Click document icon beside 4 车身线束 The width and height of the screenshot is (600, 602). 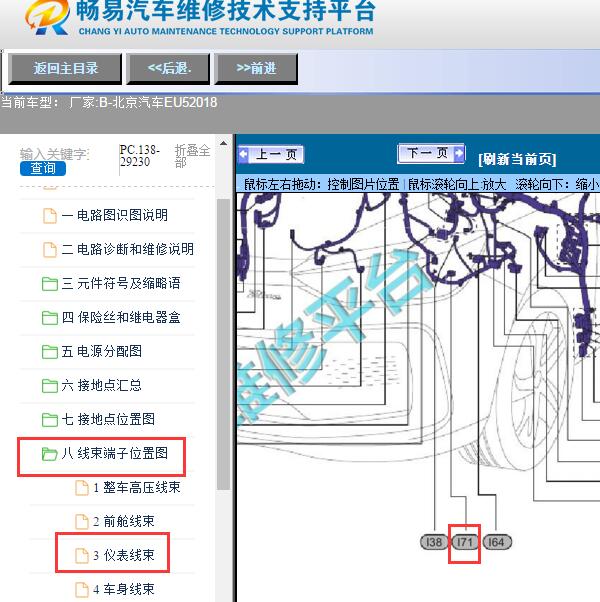click(82, 590)
